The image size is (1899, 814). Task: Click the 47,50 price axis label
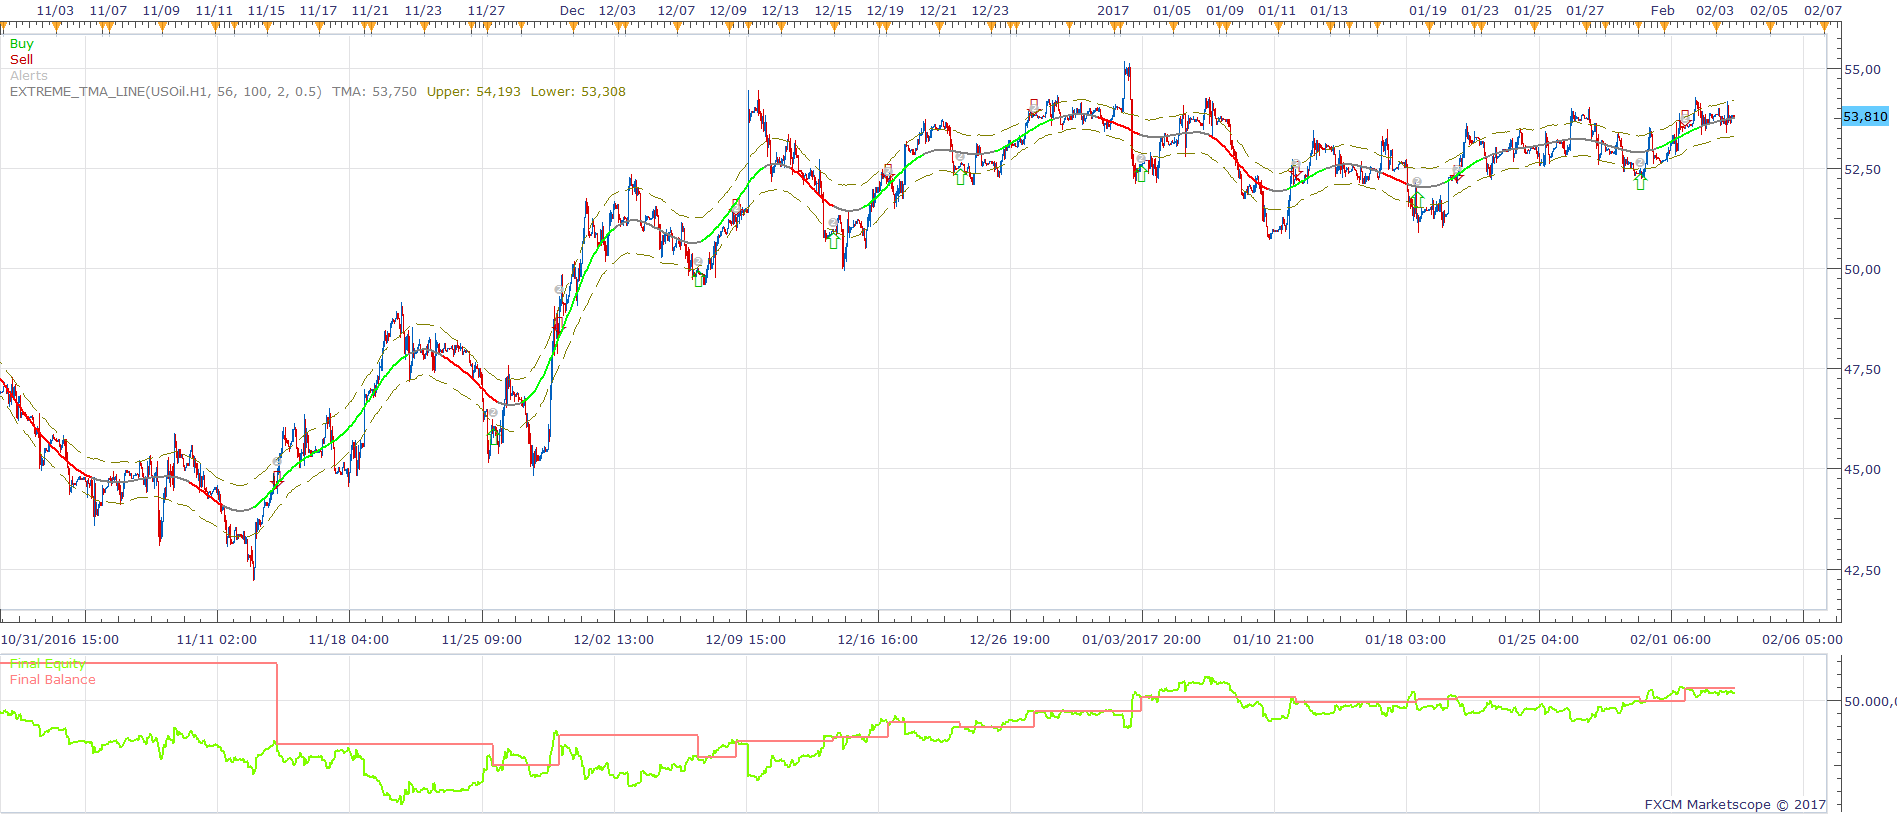[x=1862, y=370]
